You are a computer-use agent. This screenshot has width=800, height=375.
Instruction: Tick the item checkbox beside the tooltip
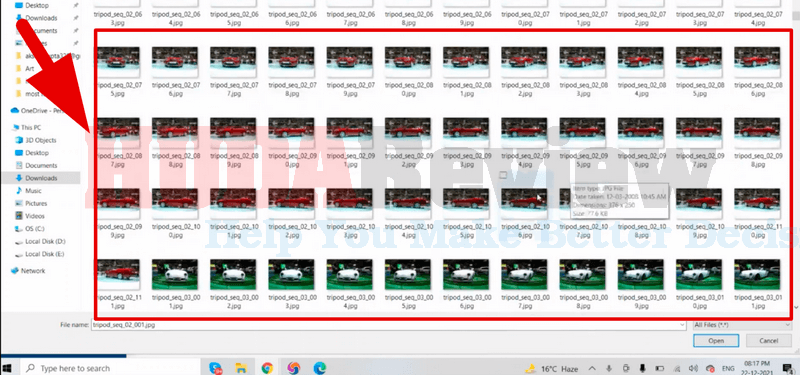(503, 175)
